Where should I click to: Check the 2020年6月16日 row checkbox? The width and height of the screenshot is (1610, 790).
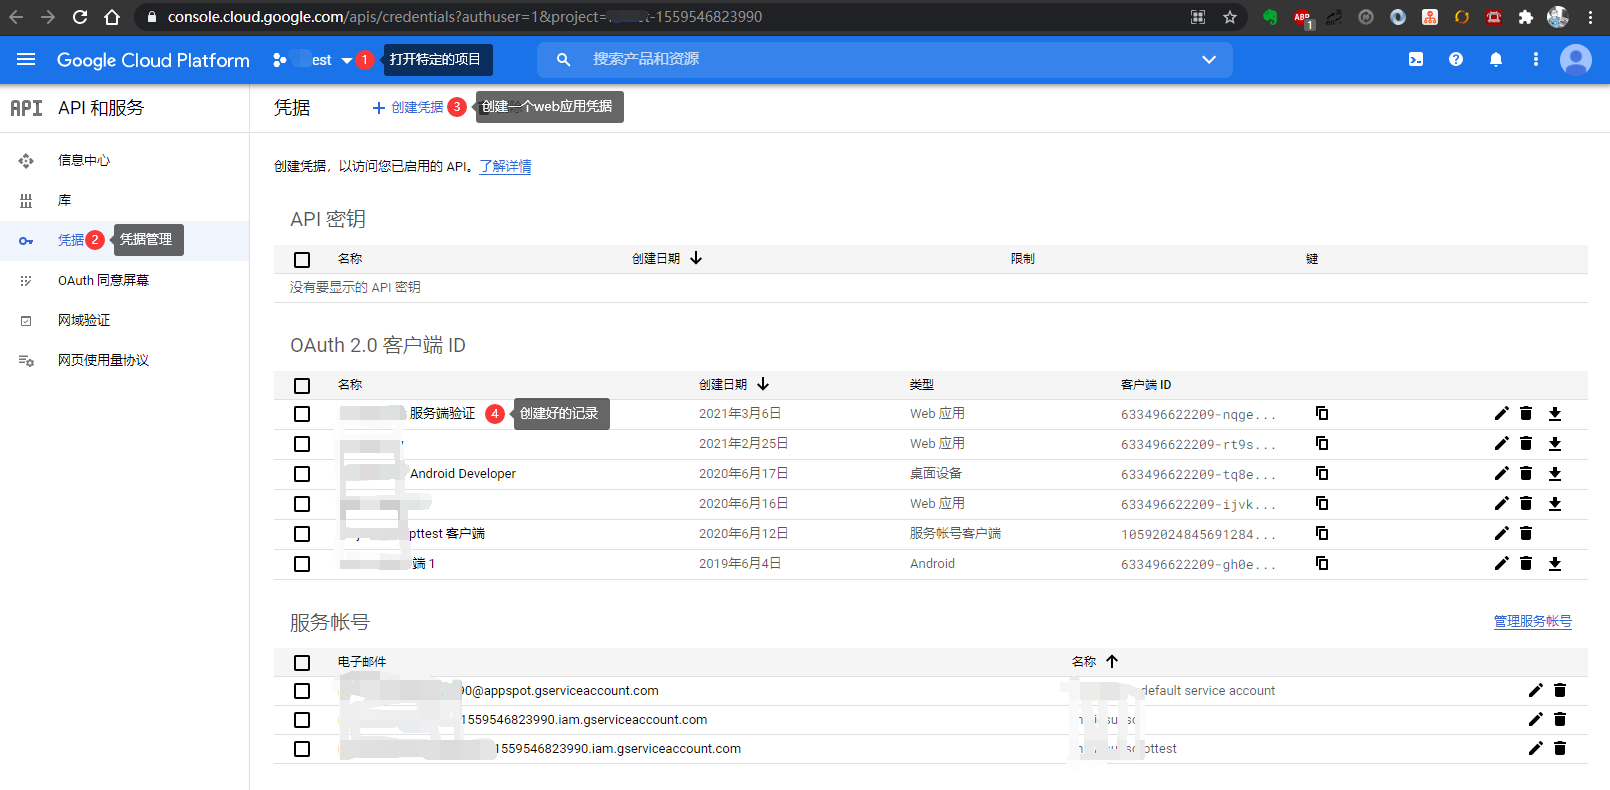302,504
